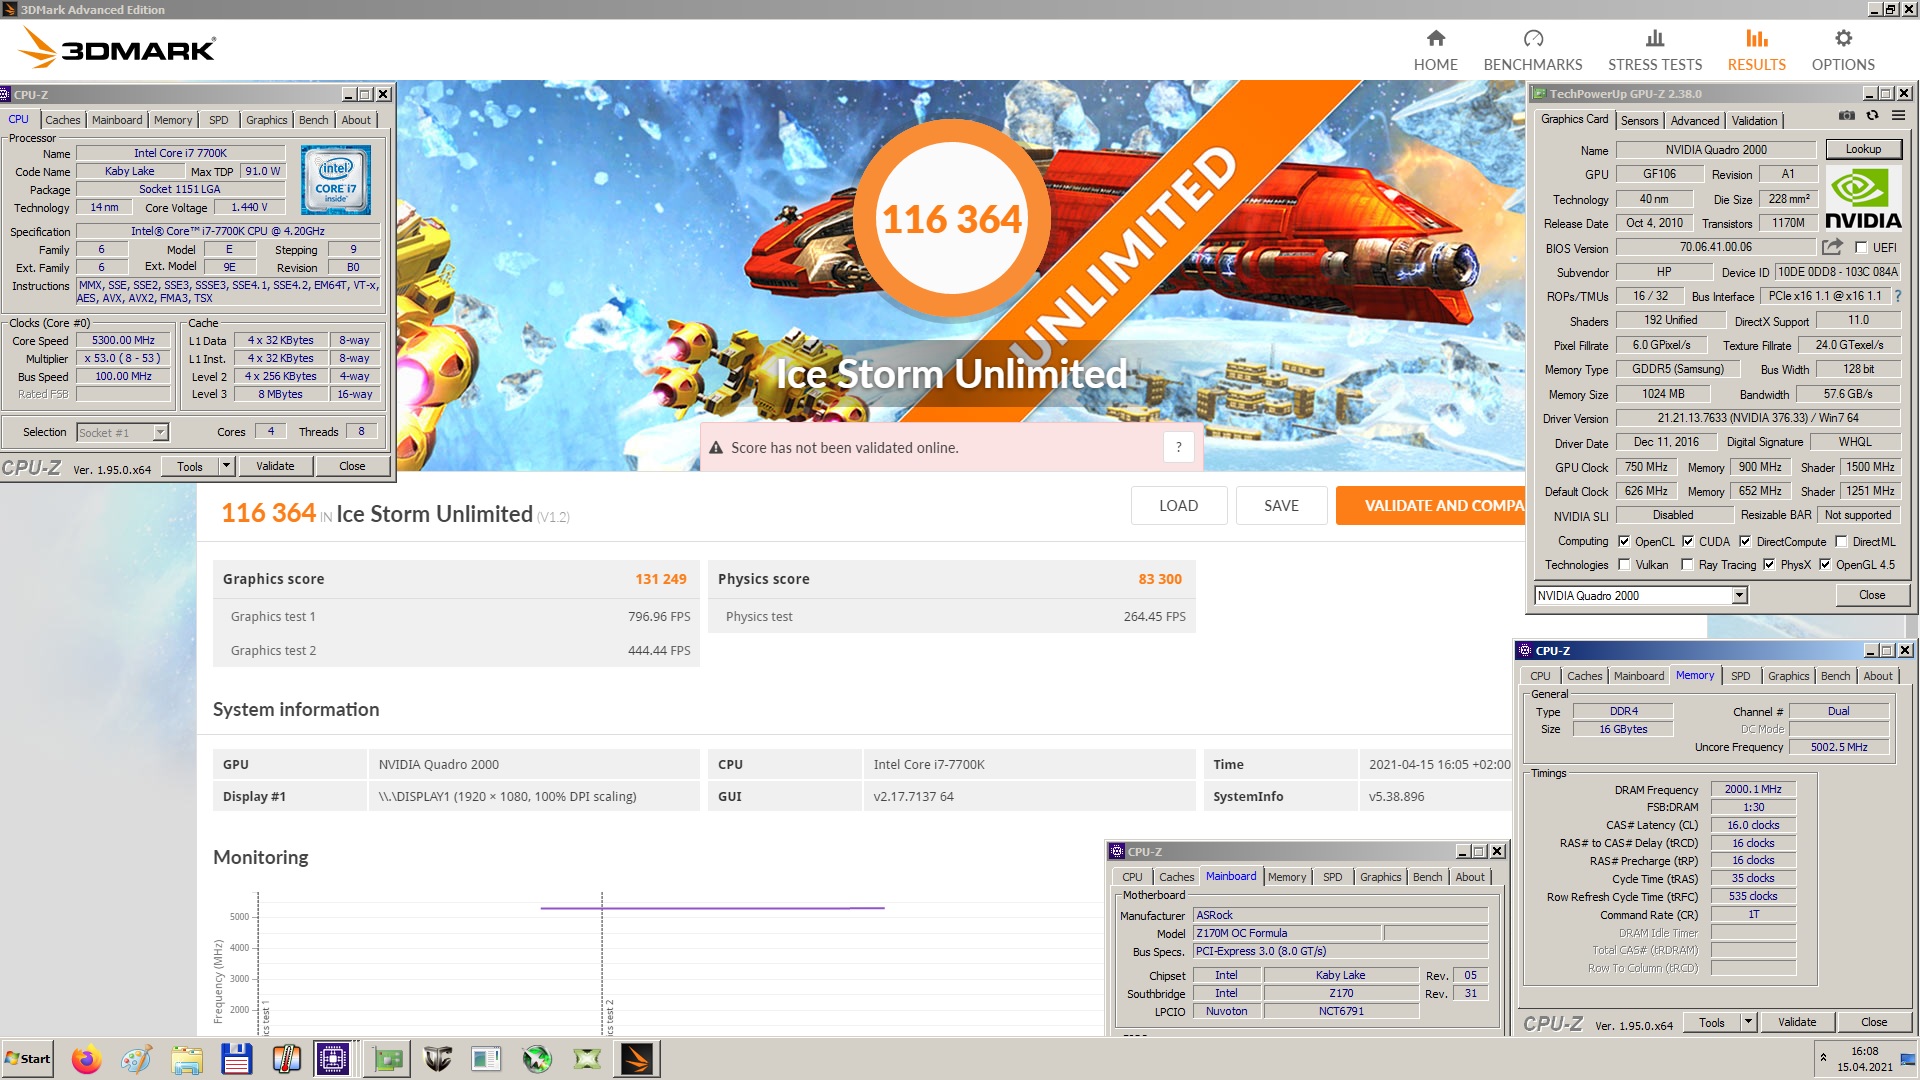
Task: Switch to 3DMark via orange taskbar icon
Action: click(637, 1059)
